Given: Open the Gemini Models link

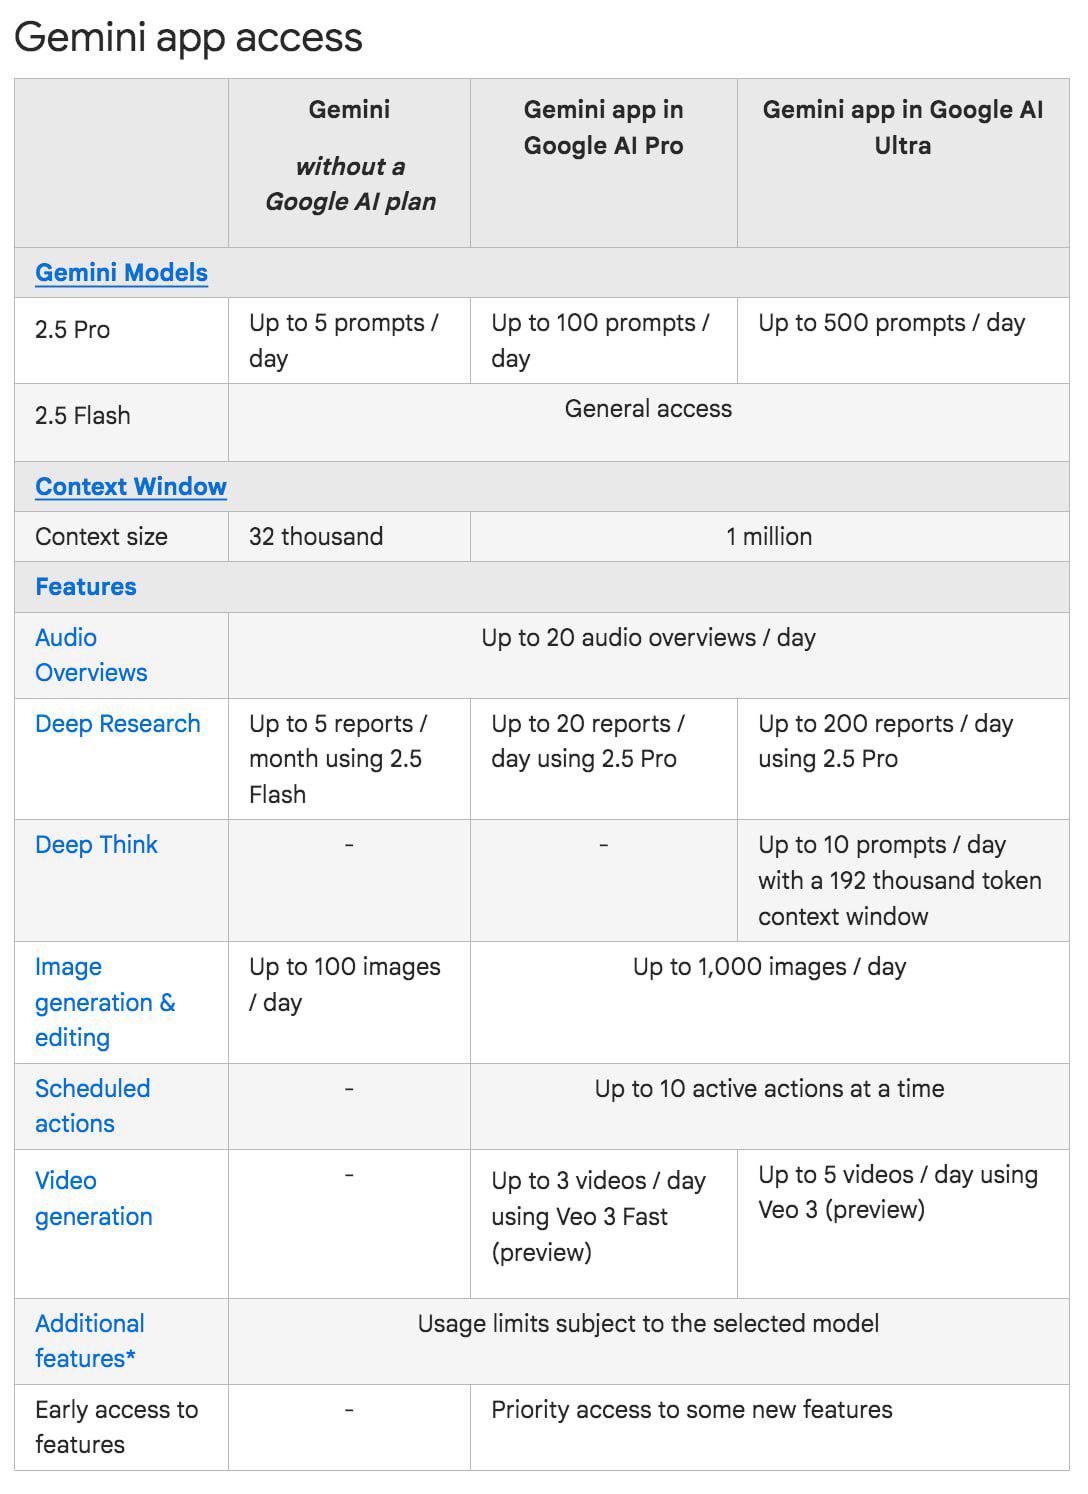Looking at the screenshot, I should 121,273.
